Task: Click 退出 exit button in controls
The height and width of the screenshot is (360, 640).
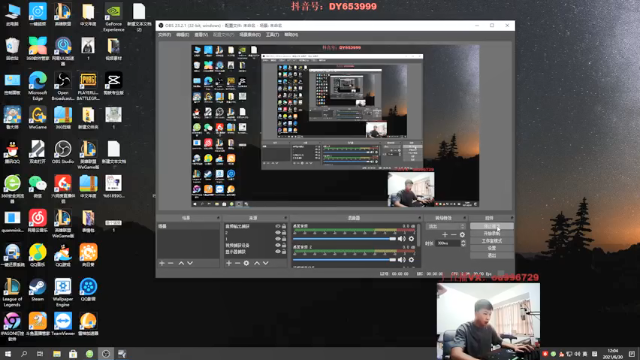Action: [491, 256]
